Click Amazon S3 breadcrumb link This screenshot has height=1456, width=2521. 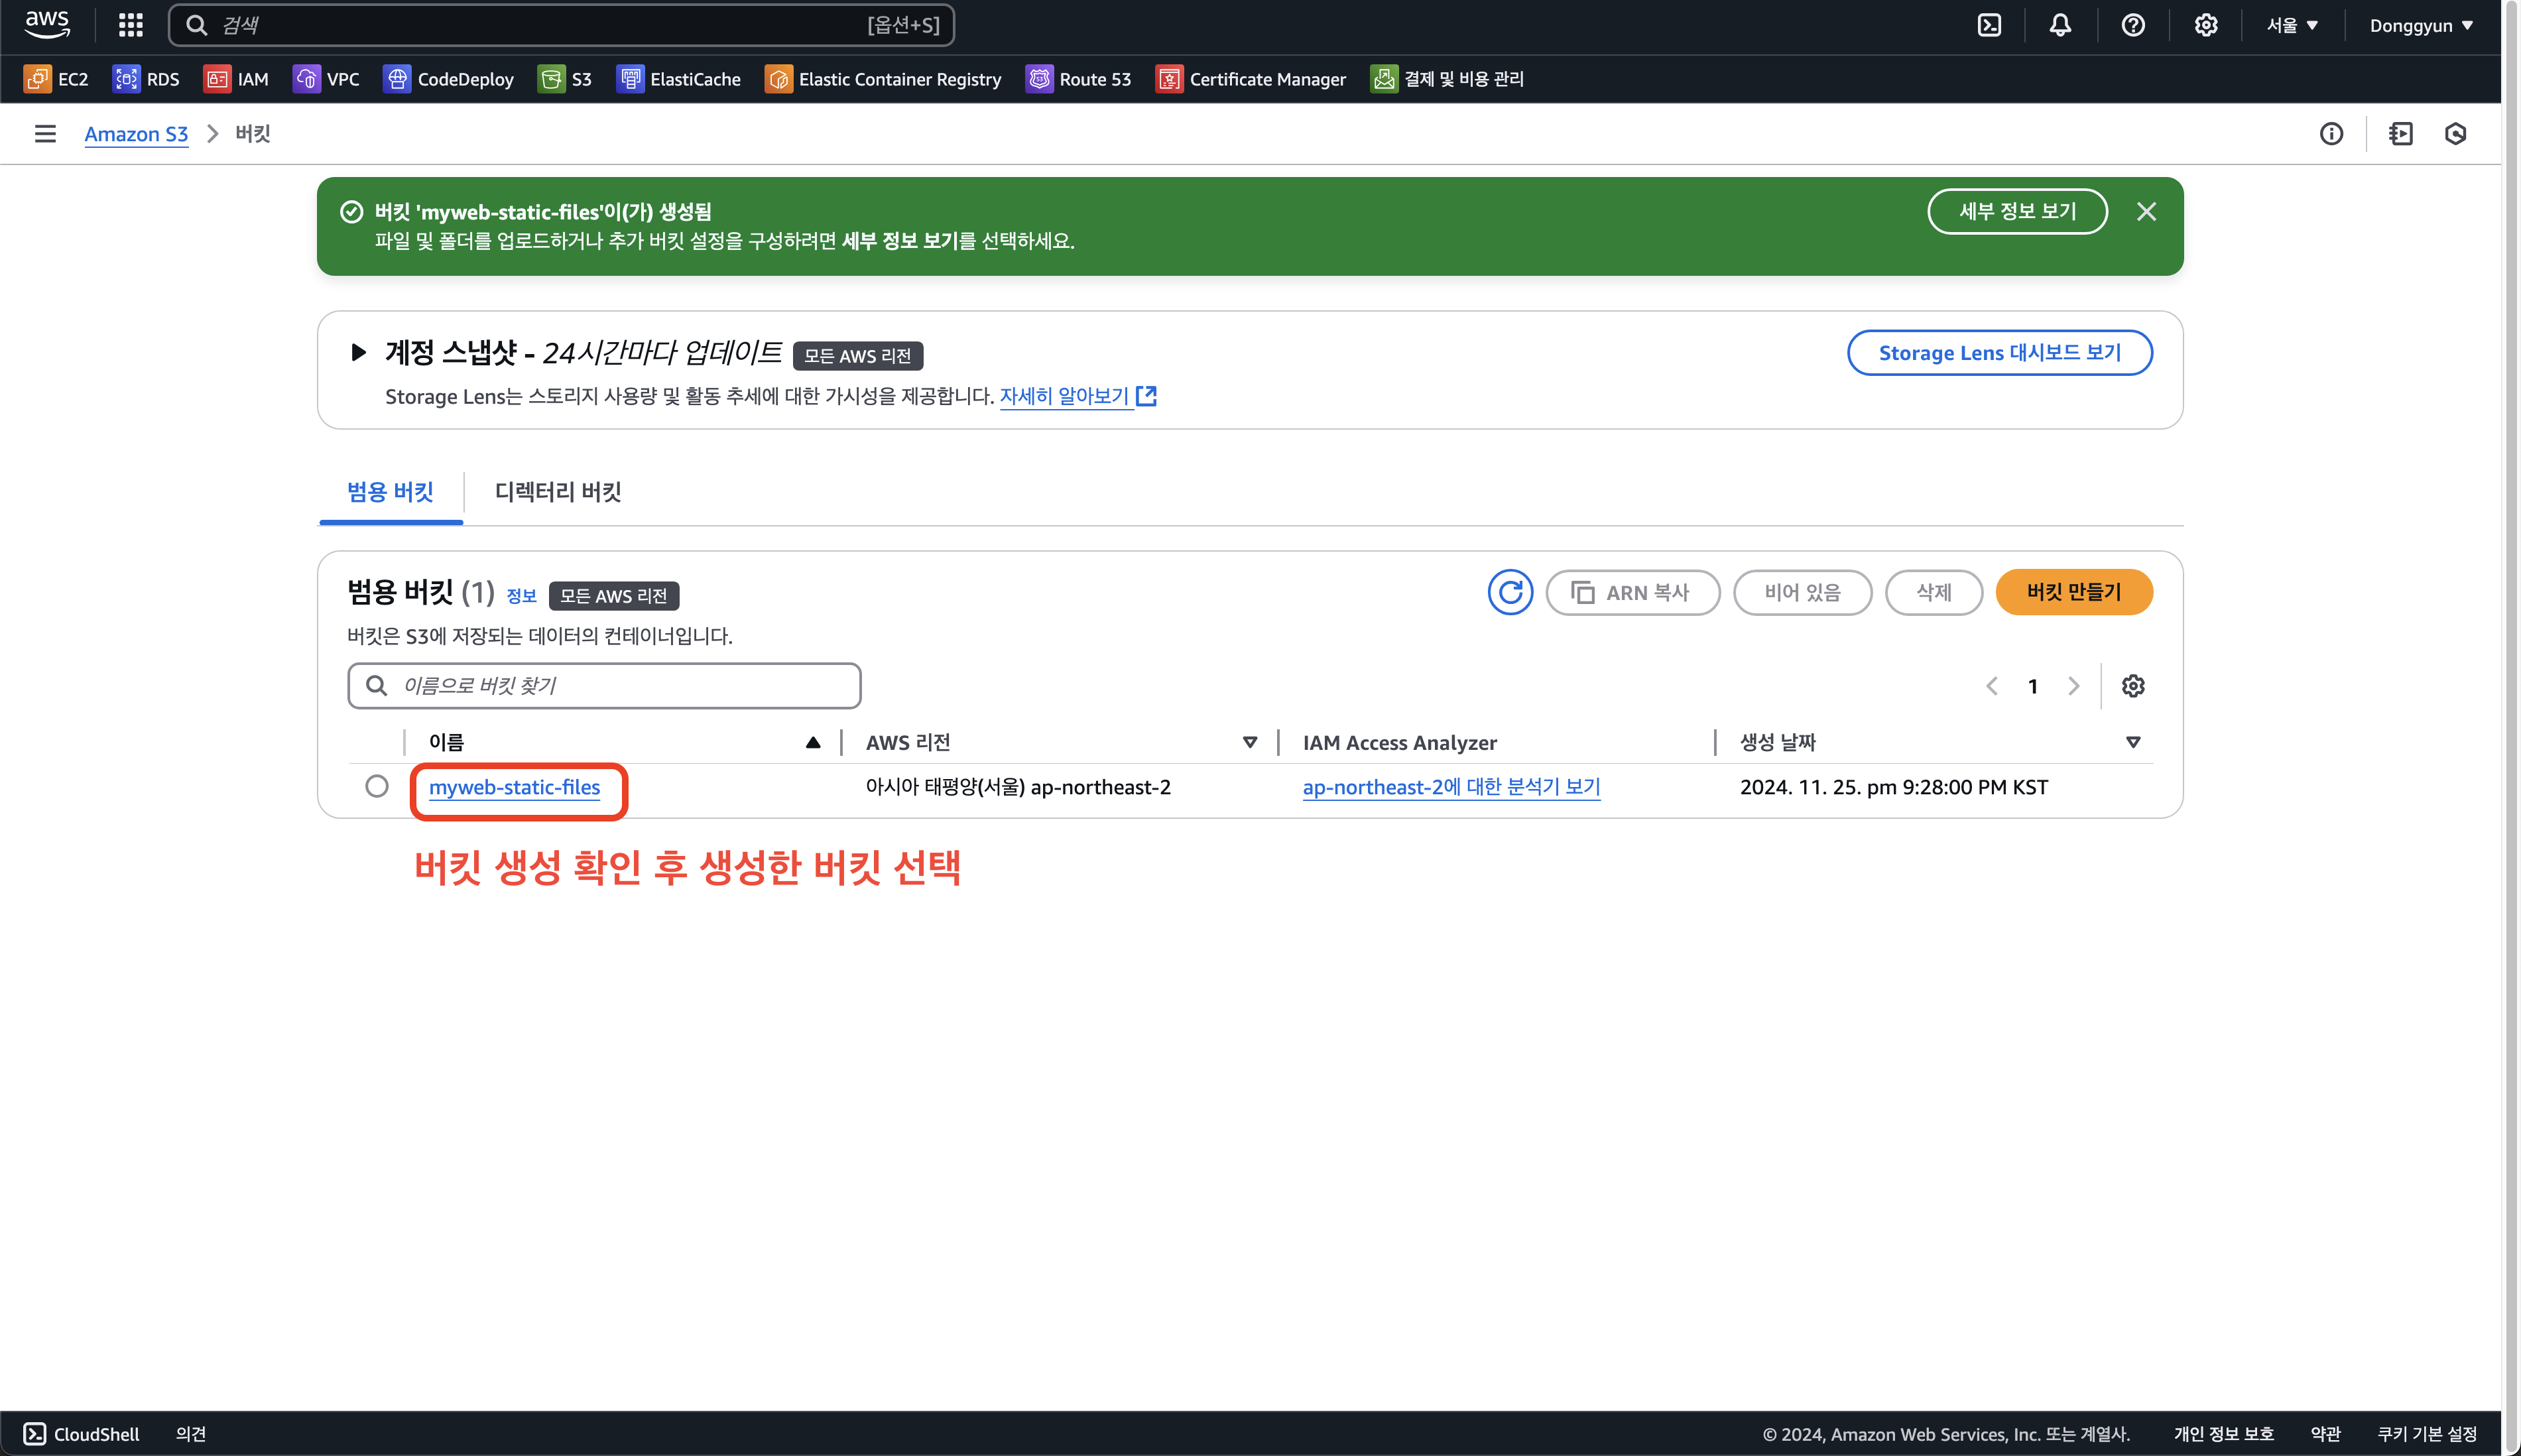(x=136, y=134)
